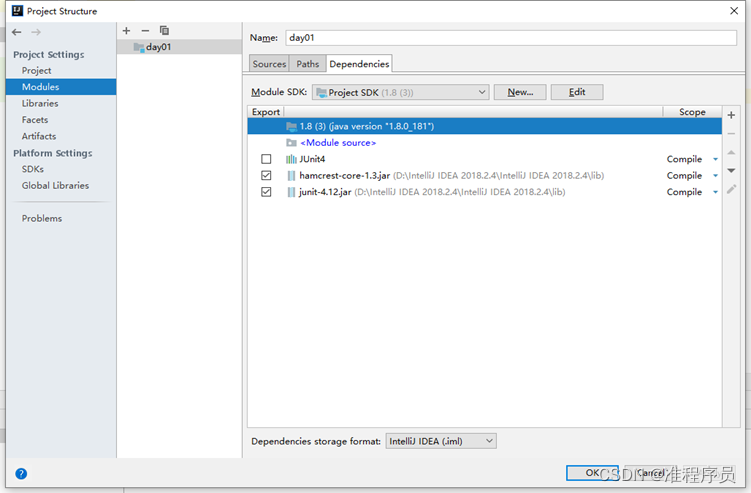Go back with the left arrow icon
The width and height of the screenshot is (751, 493).
pos(17,32)
